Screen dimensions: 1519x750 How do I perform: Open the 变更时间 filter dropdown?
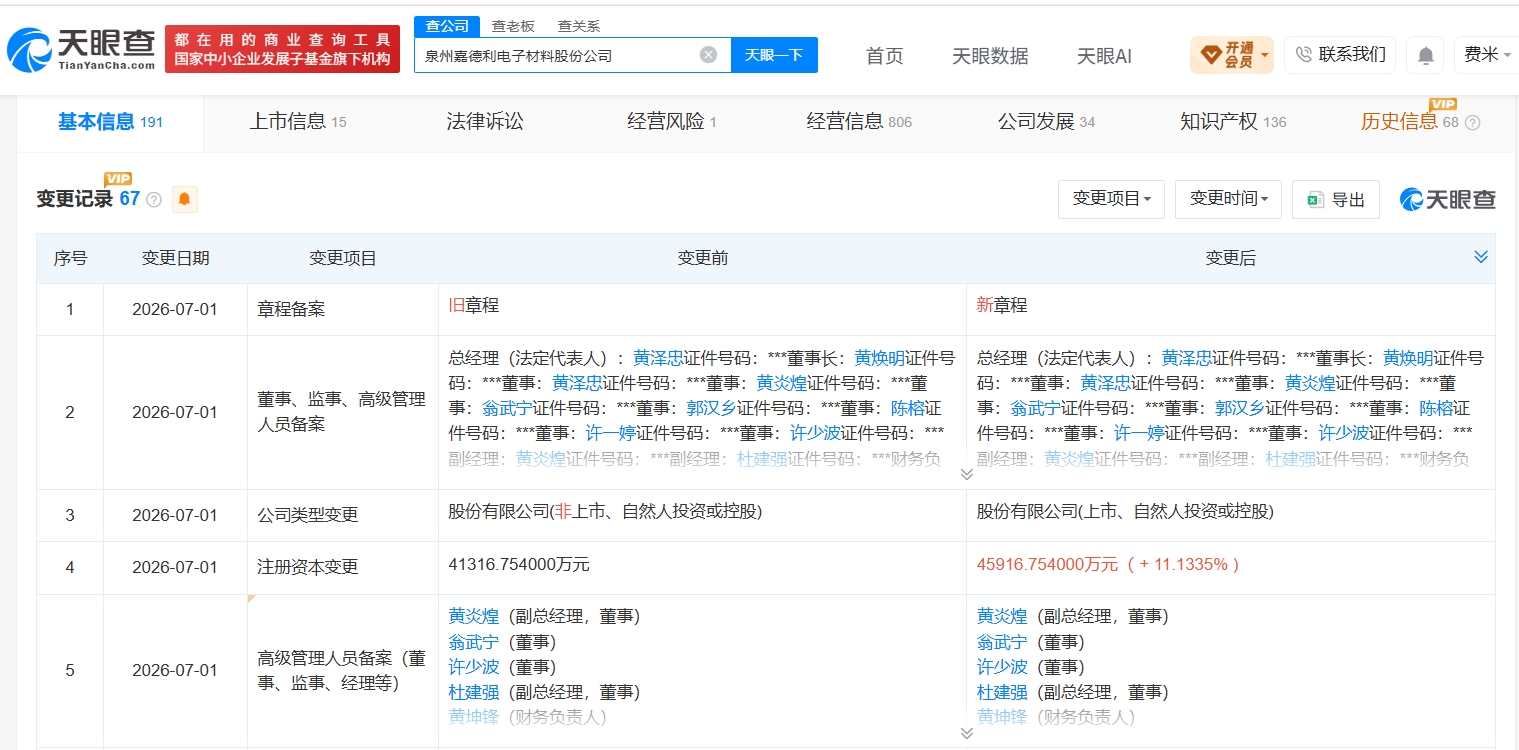pyautogui.click(x=1228, y=199)
